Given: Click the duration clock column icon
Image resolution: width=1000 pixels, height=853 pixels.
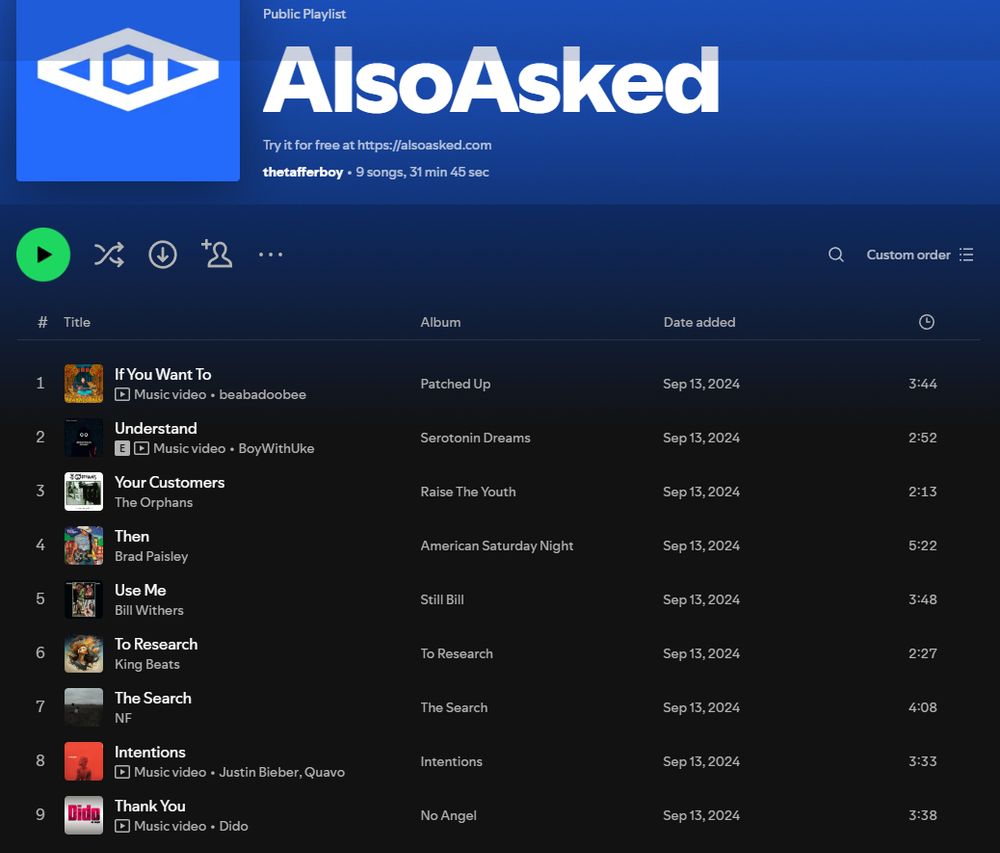Looking at the screenshot, I should [x=926, y=322].
